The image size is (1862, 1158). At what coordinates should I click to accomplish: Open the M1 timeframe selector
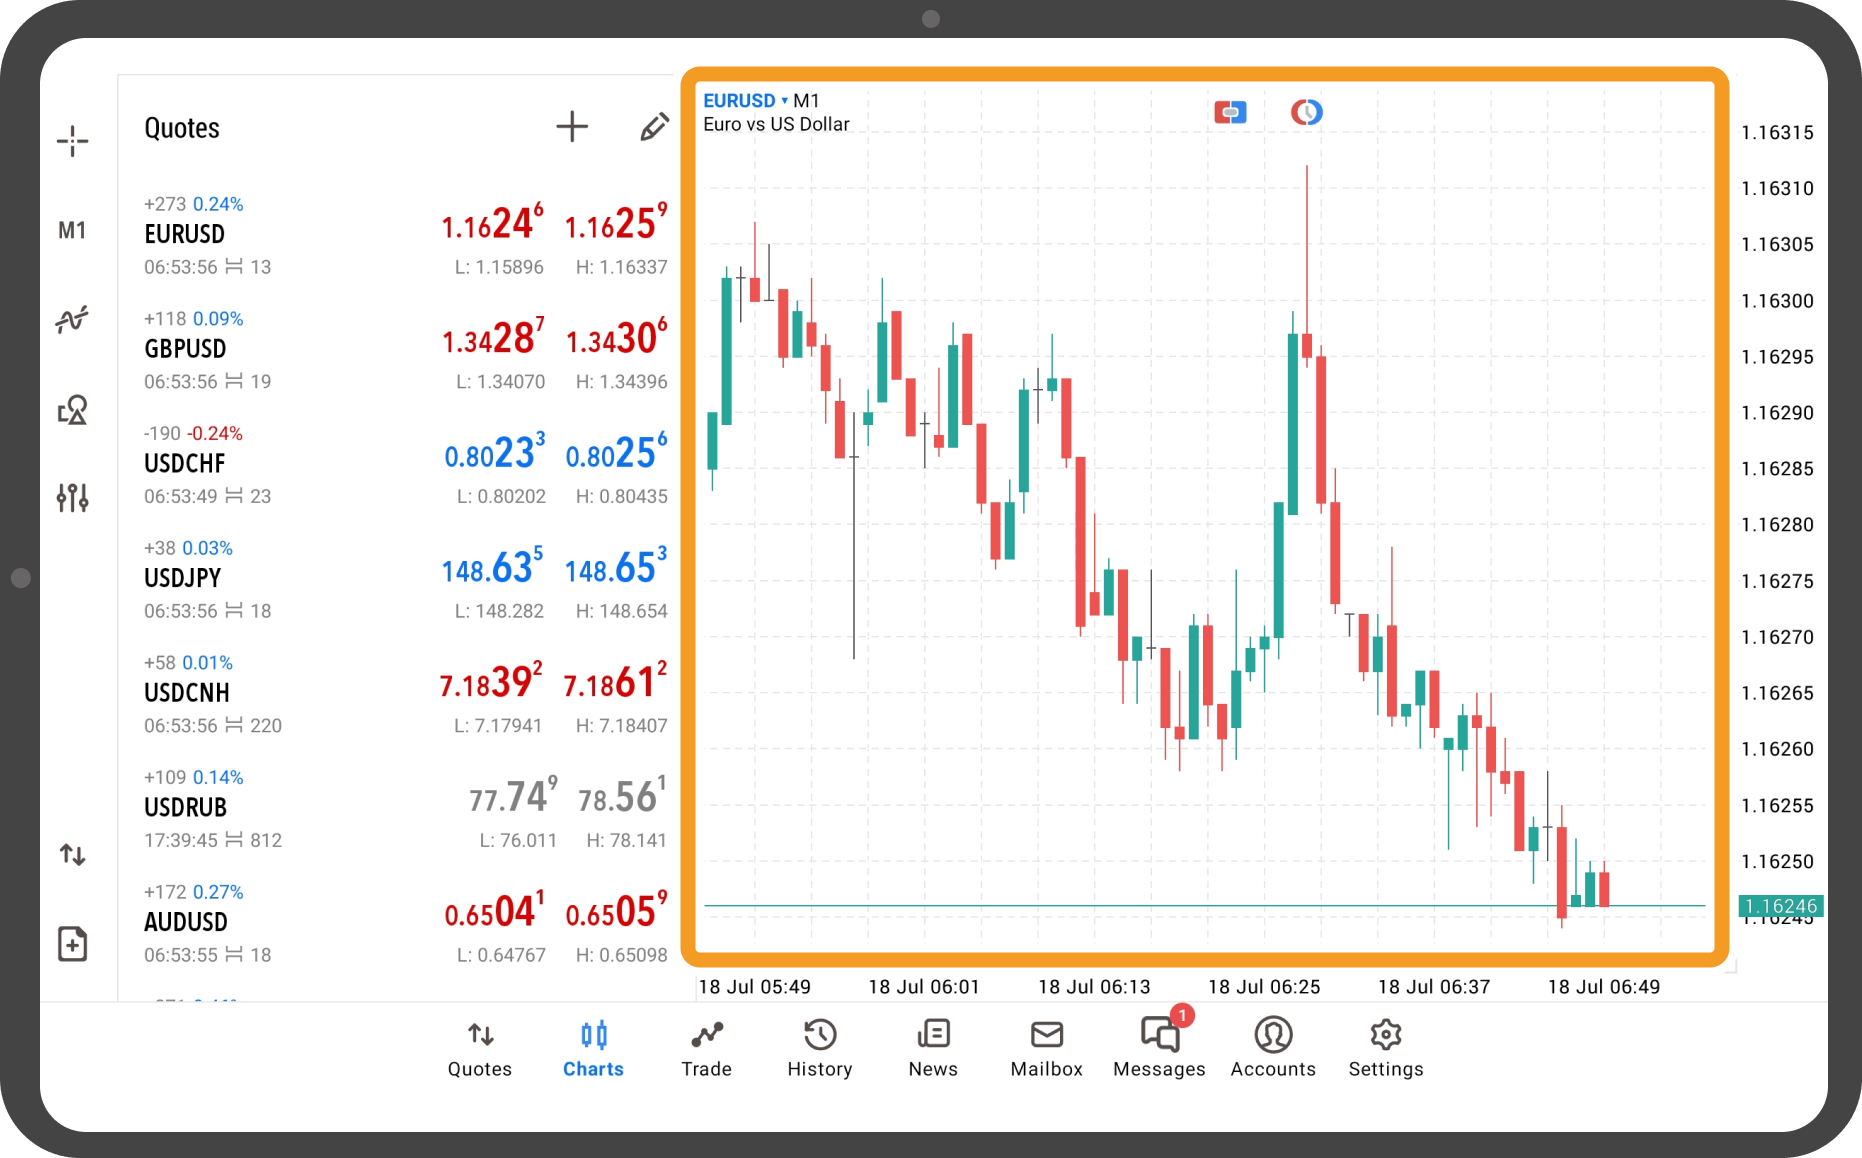72,231
